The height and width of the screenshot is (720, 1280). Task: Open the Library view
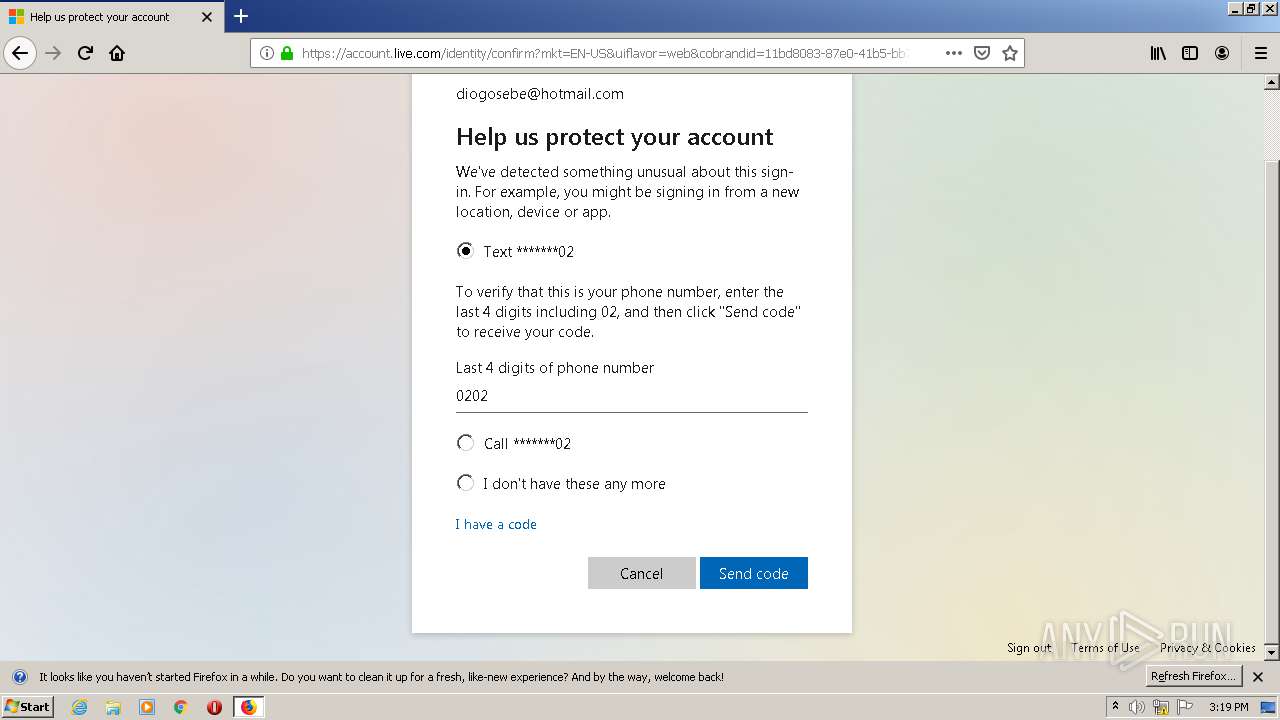(x=1158, y=53)
